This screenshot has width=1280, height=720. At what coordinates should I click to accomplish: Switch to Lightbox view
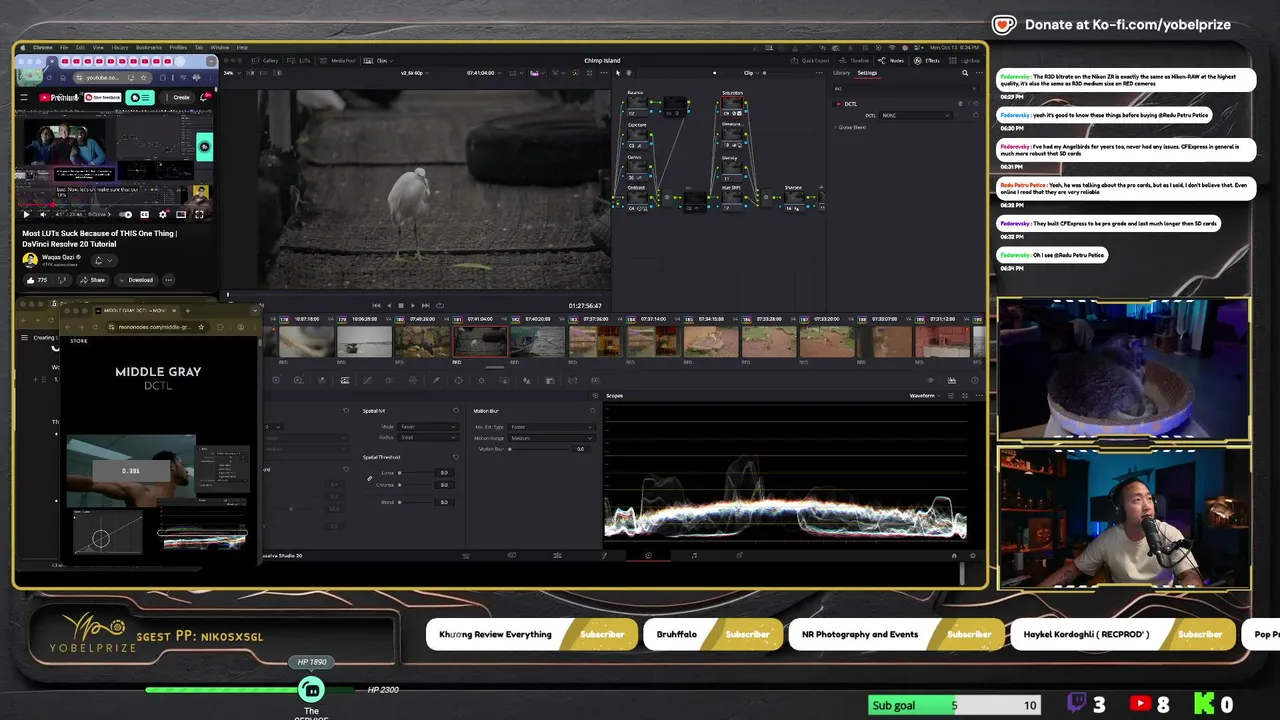(x=964, y=61)
